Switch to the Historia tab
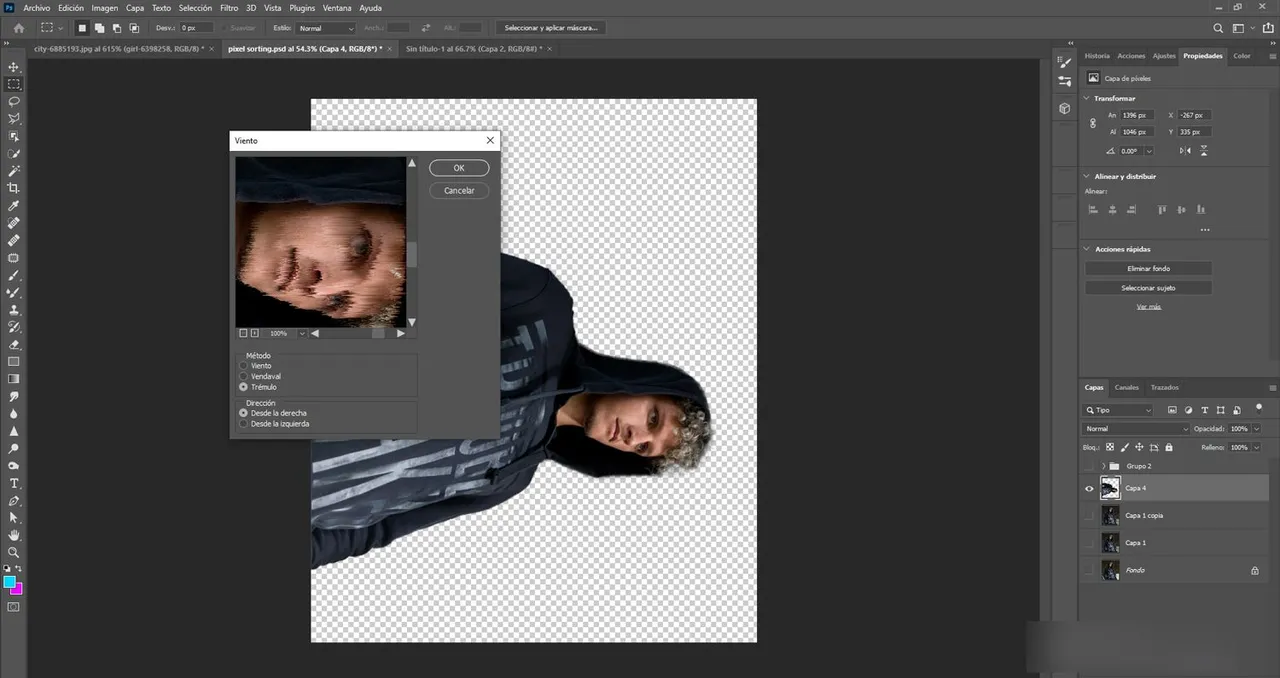Screen dimensions: 1280x678 1097,56
